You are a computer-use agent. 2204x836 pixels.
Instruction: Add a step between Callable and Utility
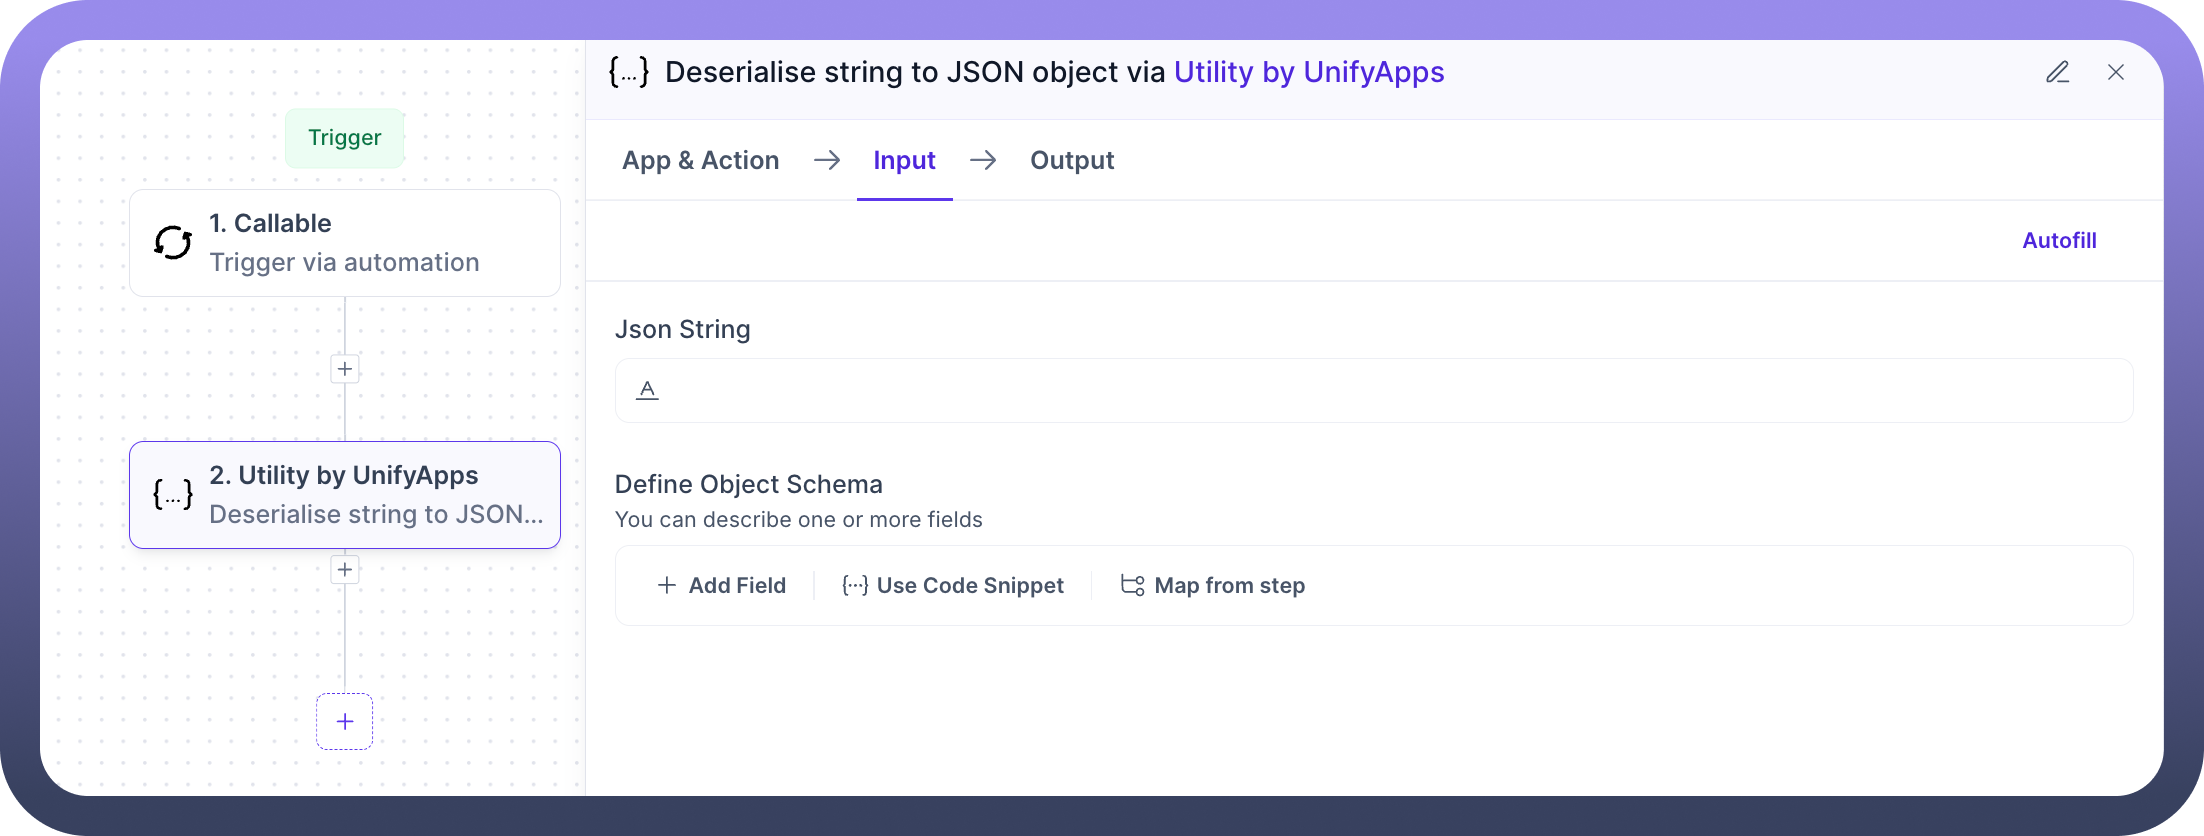(x=345, y=369)
